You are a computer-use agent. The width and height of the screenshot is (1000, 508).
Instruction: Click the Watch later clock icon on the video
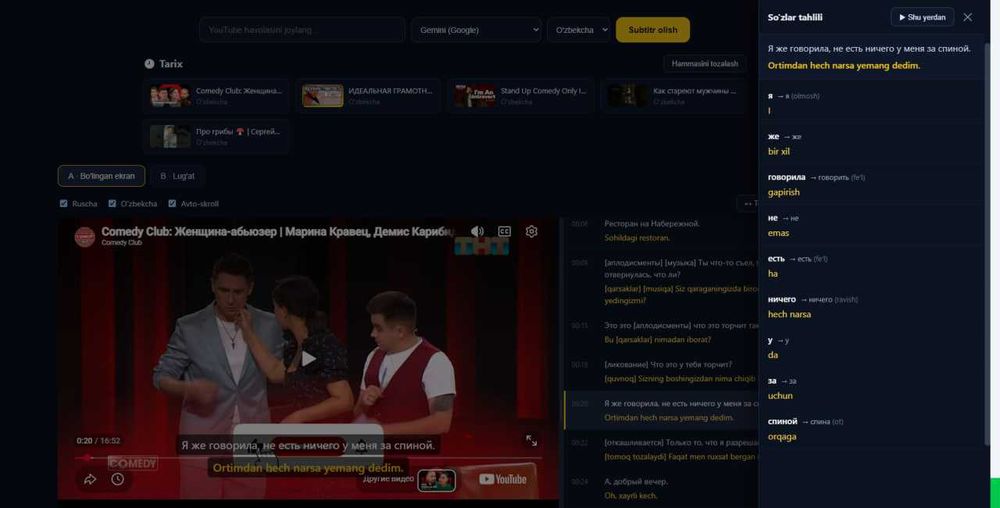pyautogui.click(x=117, y=479)
